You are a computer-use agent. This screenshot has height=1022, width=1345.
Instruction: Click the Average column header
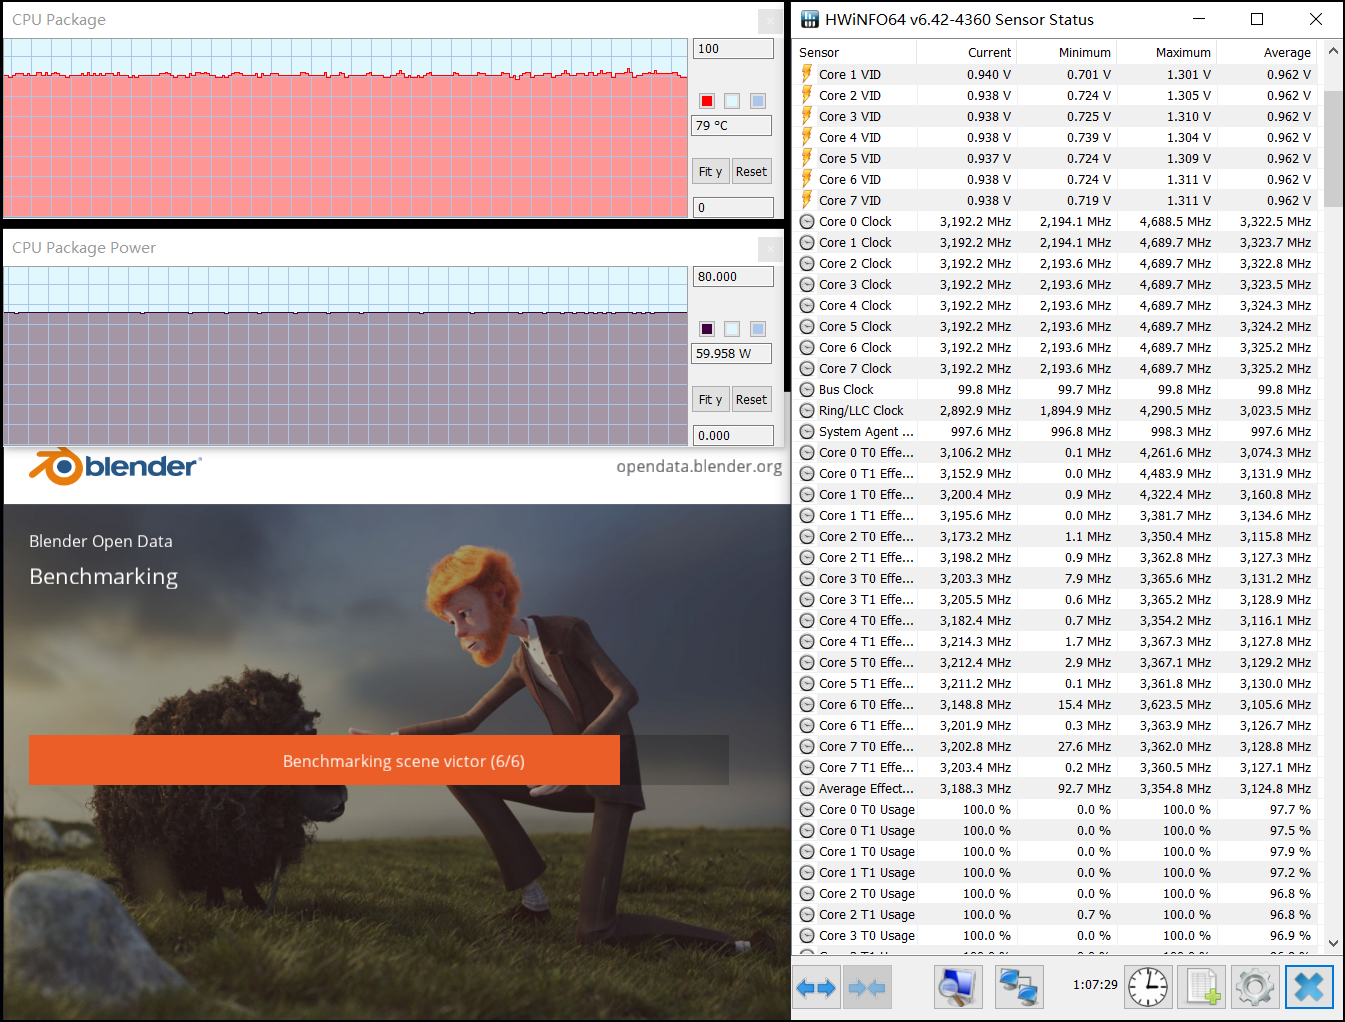1286,53
